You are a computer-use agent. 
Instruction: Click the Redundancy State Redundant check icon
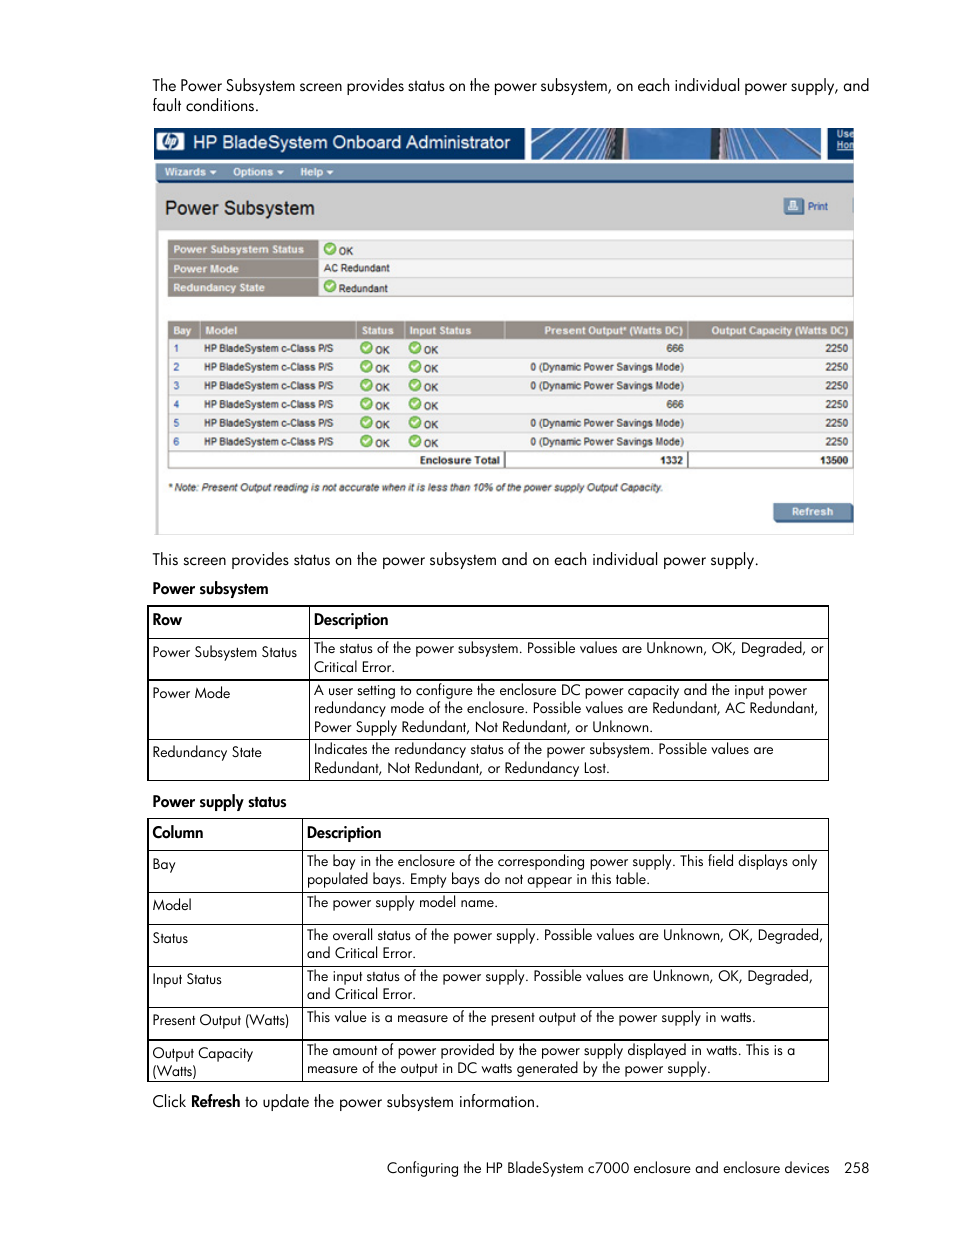coord(330,287)
